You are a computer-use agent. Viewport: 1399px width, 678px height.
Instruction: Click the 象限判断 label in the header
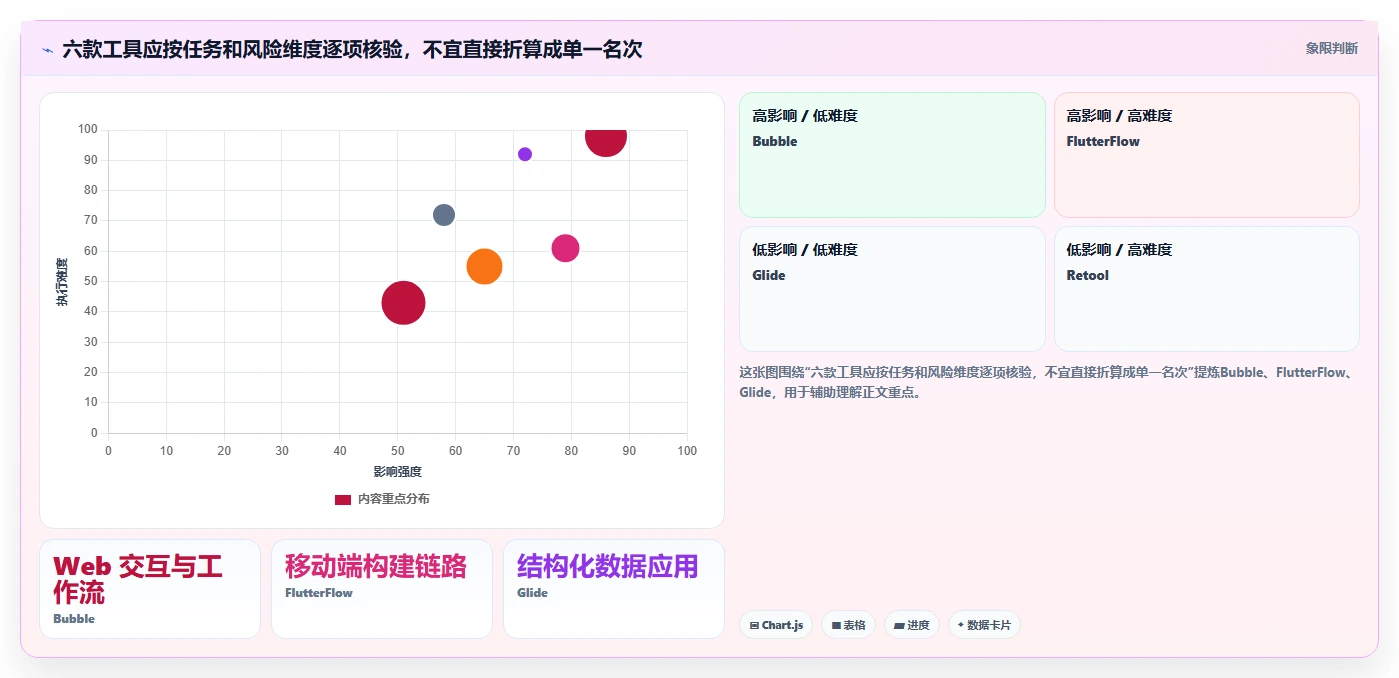click(1331, 48)
